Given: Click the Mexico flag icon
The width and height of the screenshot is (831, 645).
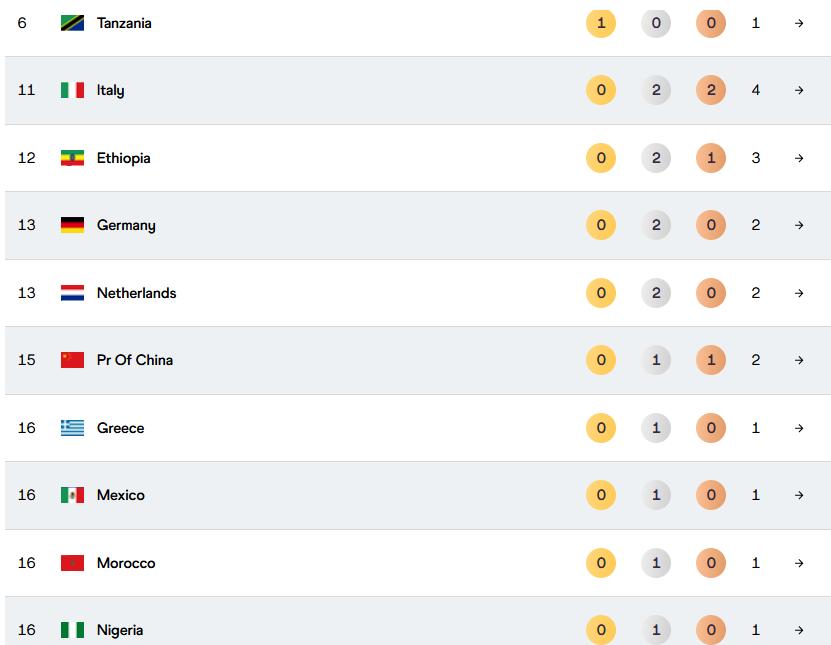Looking at the screenshot, I should coord(72,495).
